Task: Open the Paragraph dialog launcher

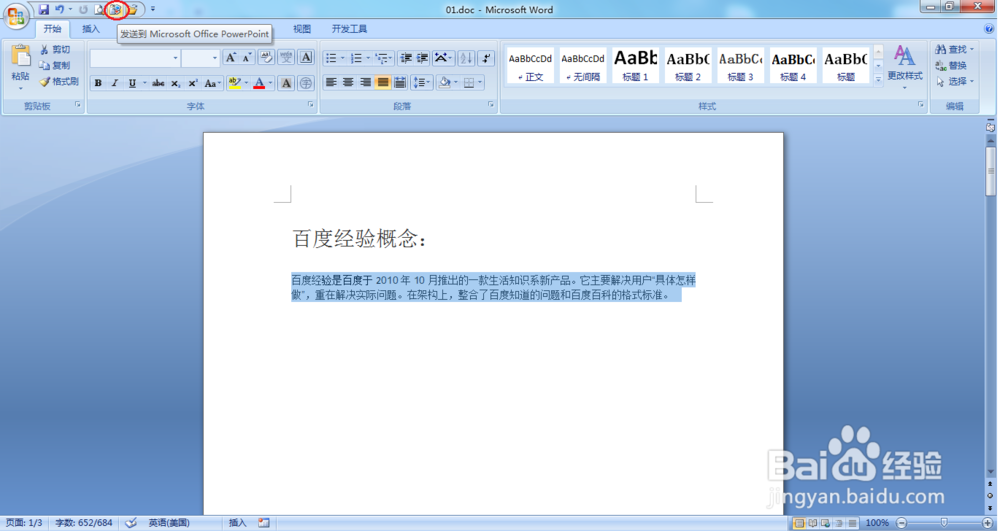Action: click(491, 105)
